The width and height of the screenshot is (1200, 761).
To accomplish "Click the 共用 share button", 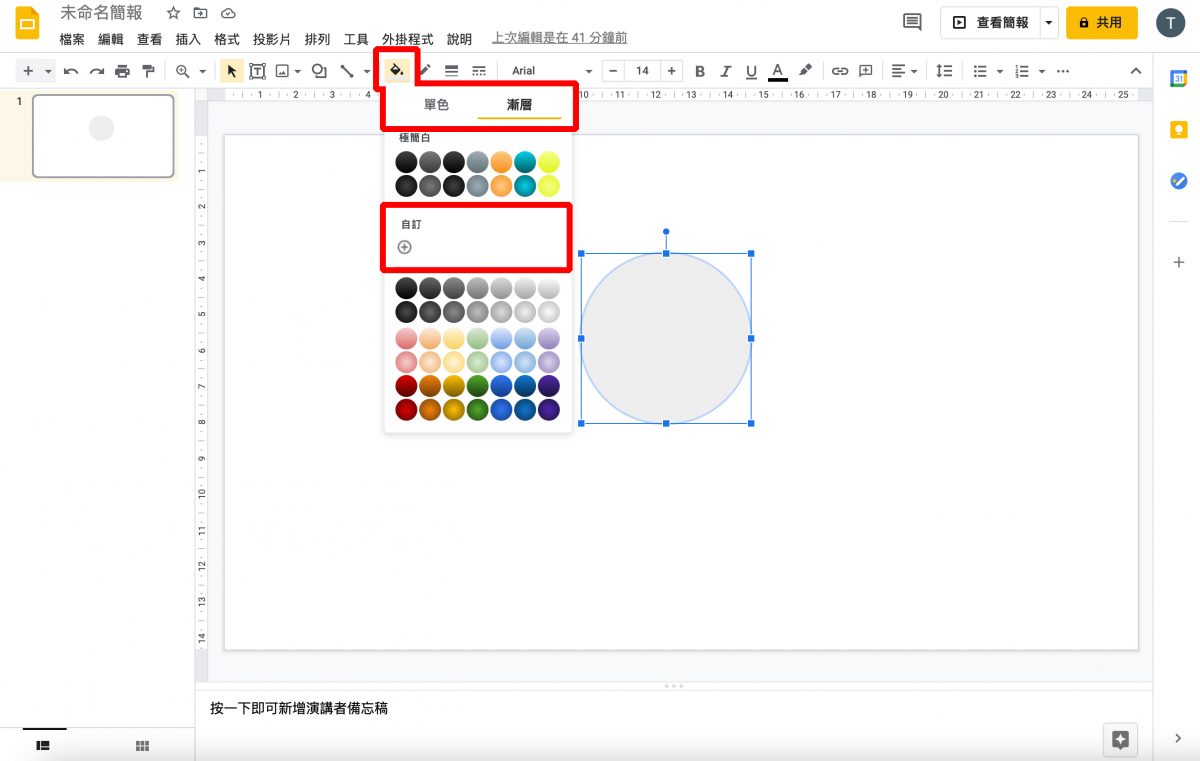I will [x=1101, y=22].
